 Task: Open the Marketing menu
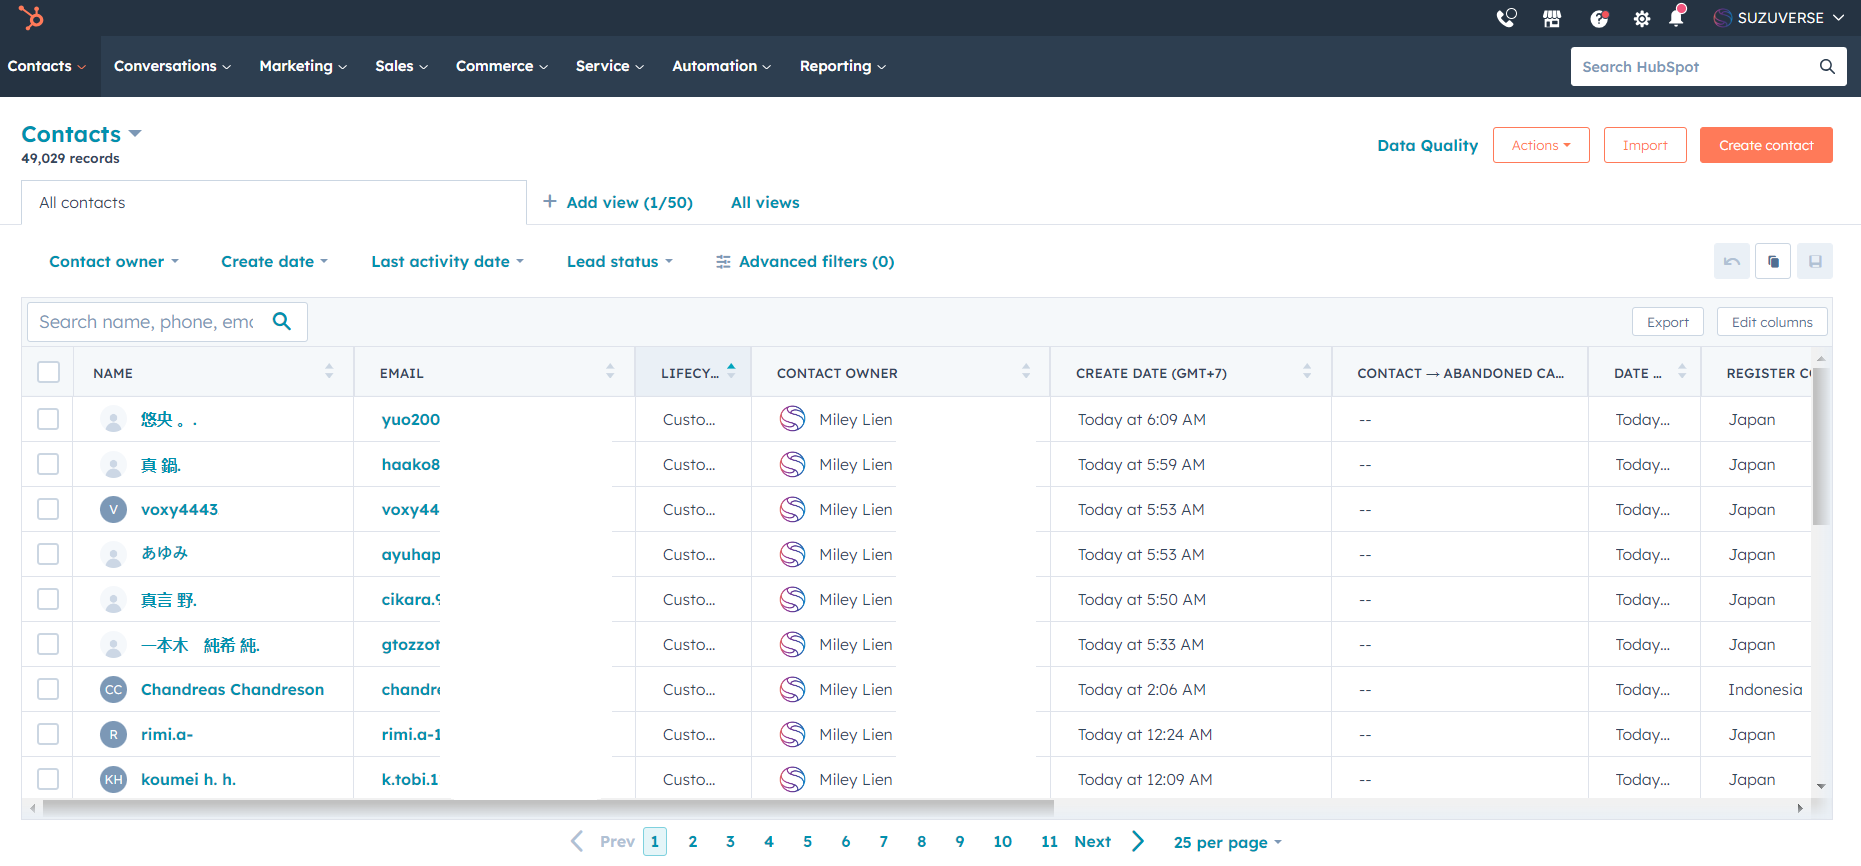pos(303,66)
